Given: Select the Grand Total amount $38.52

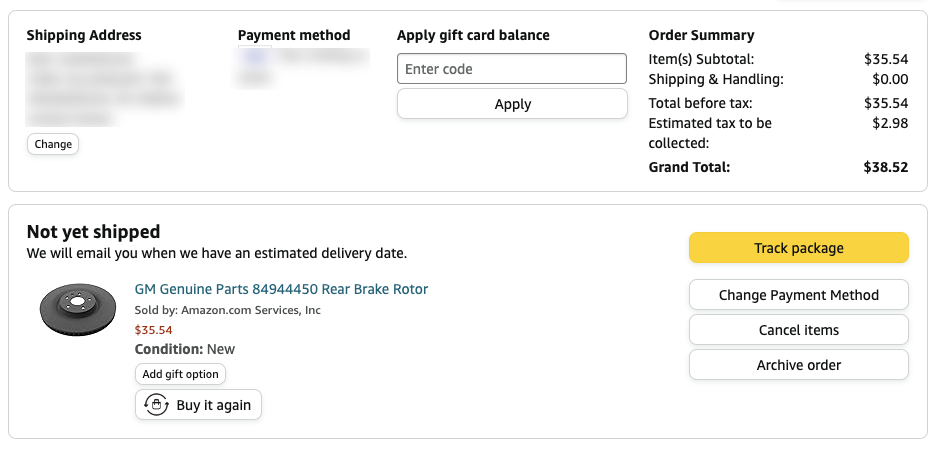Looking at the screenshot, I should [886, 167].
